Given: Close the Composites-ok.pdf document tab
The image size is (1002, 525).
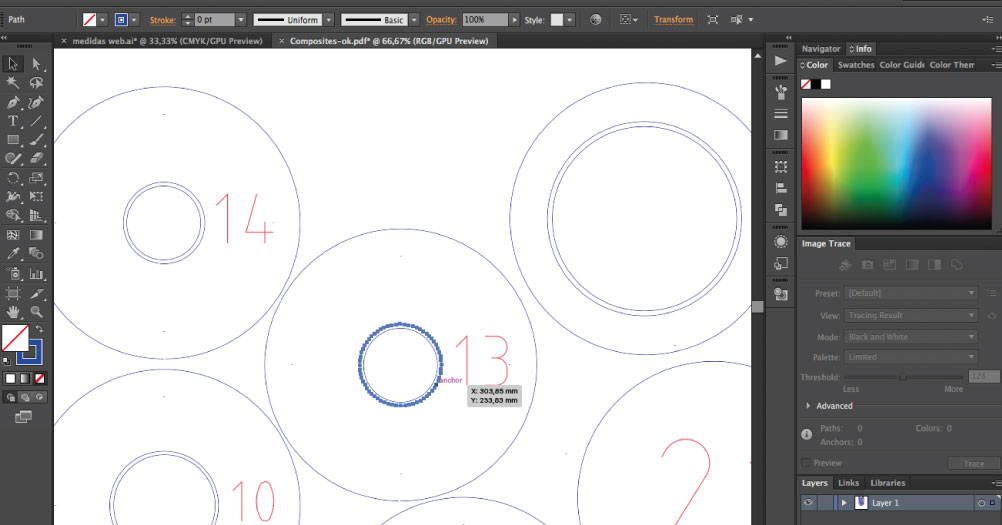Looking at the screenshot, I should coord(282,41).
